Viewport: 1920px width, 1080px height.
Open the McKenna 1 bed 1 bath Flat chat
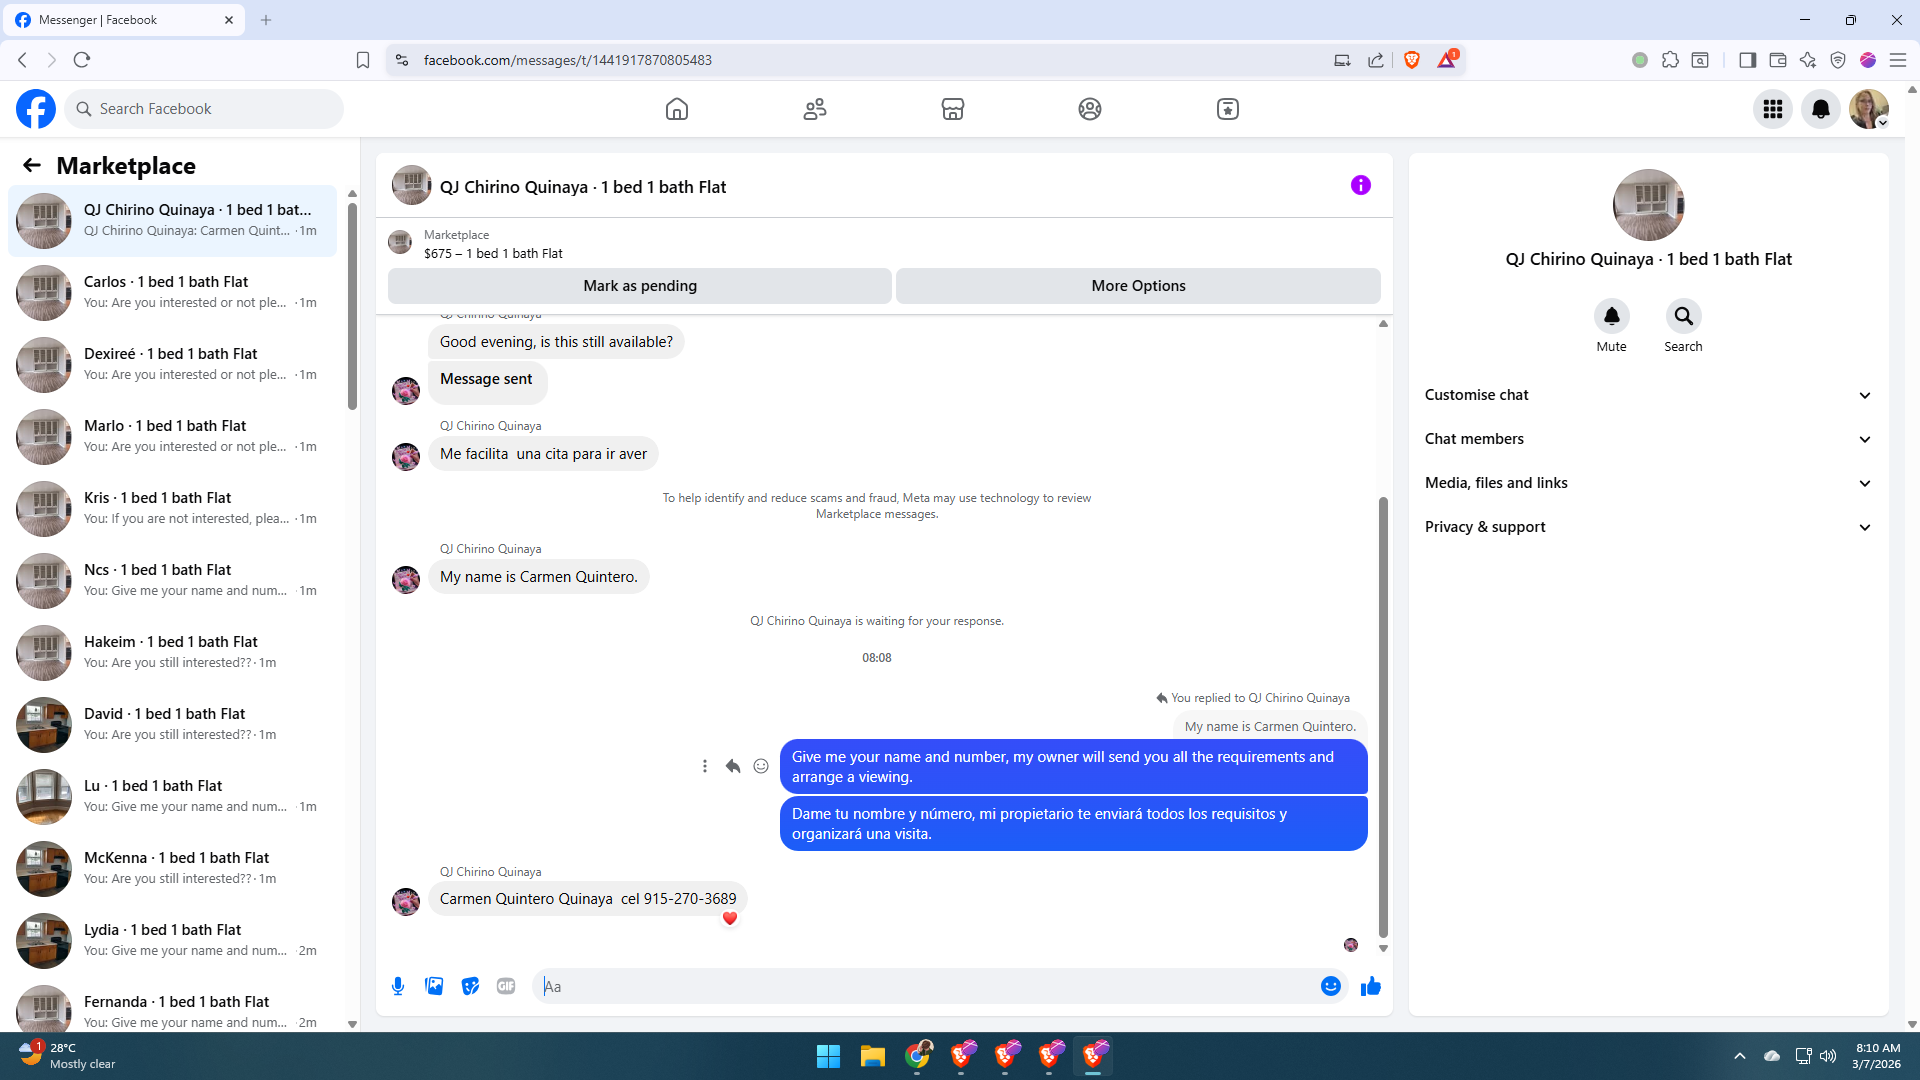click(x=173, y=868)
